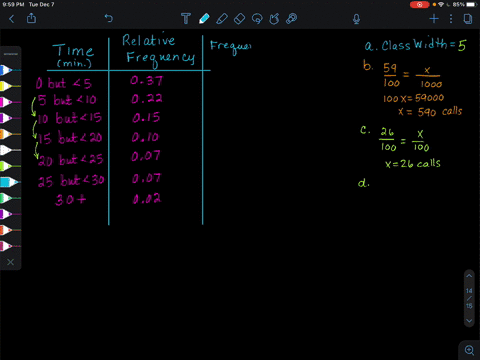Go to previous page with up chevron
The width and height of the screenshot is (480, 360).
pyautogui.click(x=469, y=276)
